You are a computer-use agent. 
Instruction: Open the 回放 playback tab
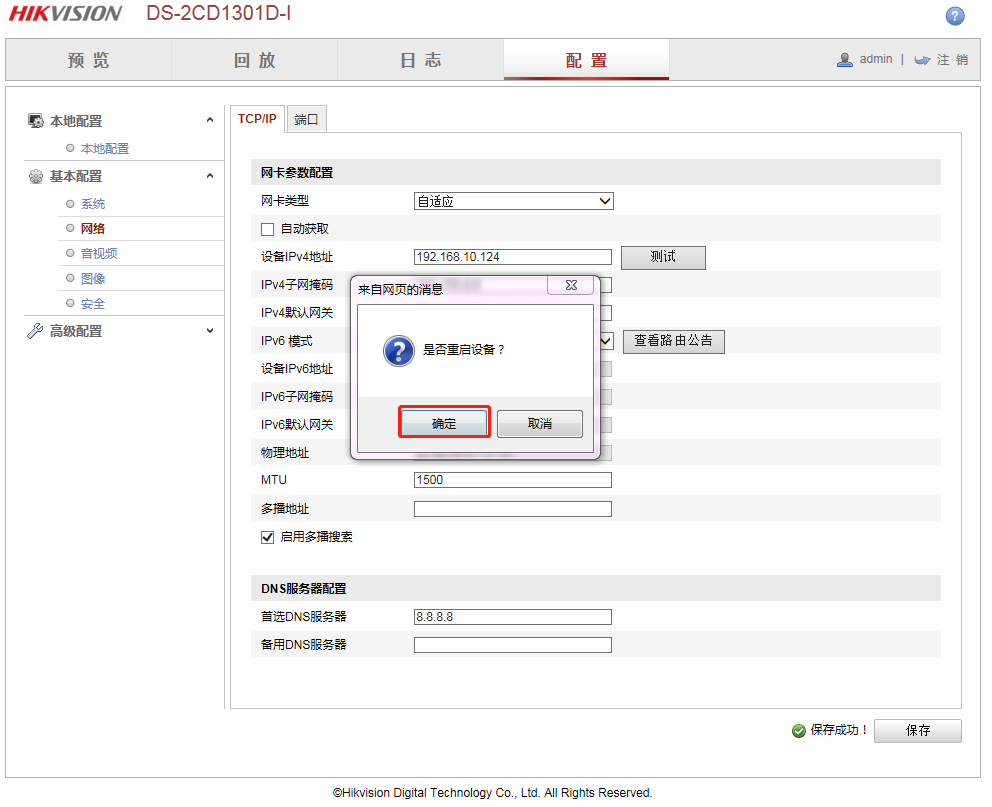tap(254, 60)
